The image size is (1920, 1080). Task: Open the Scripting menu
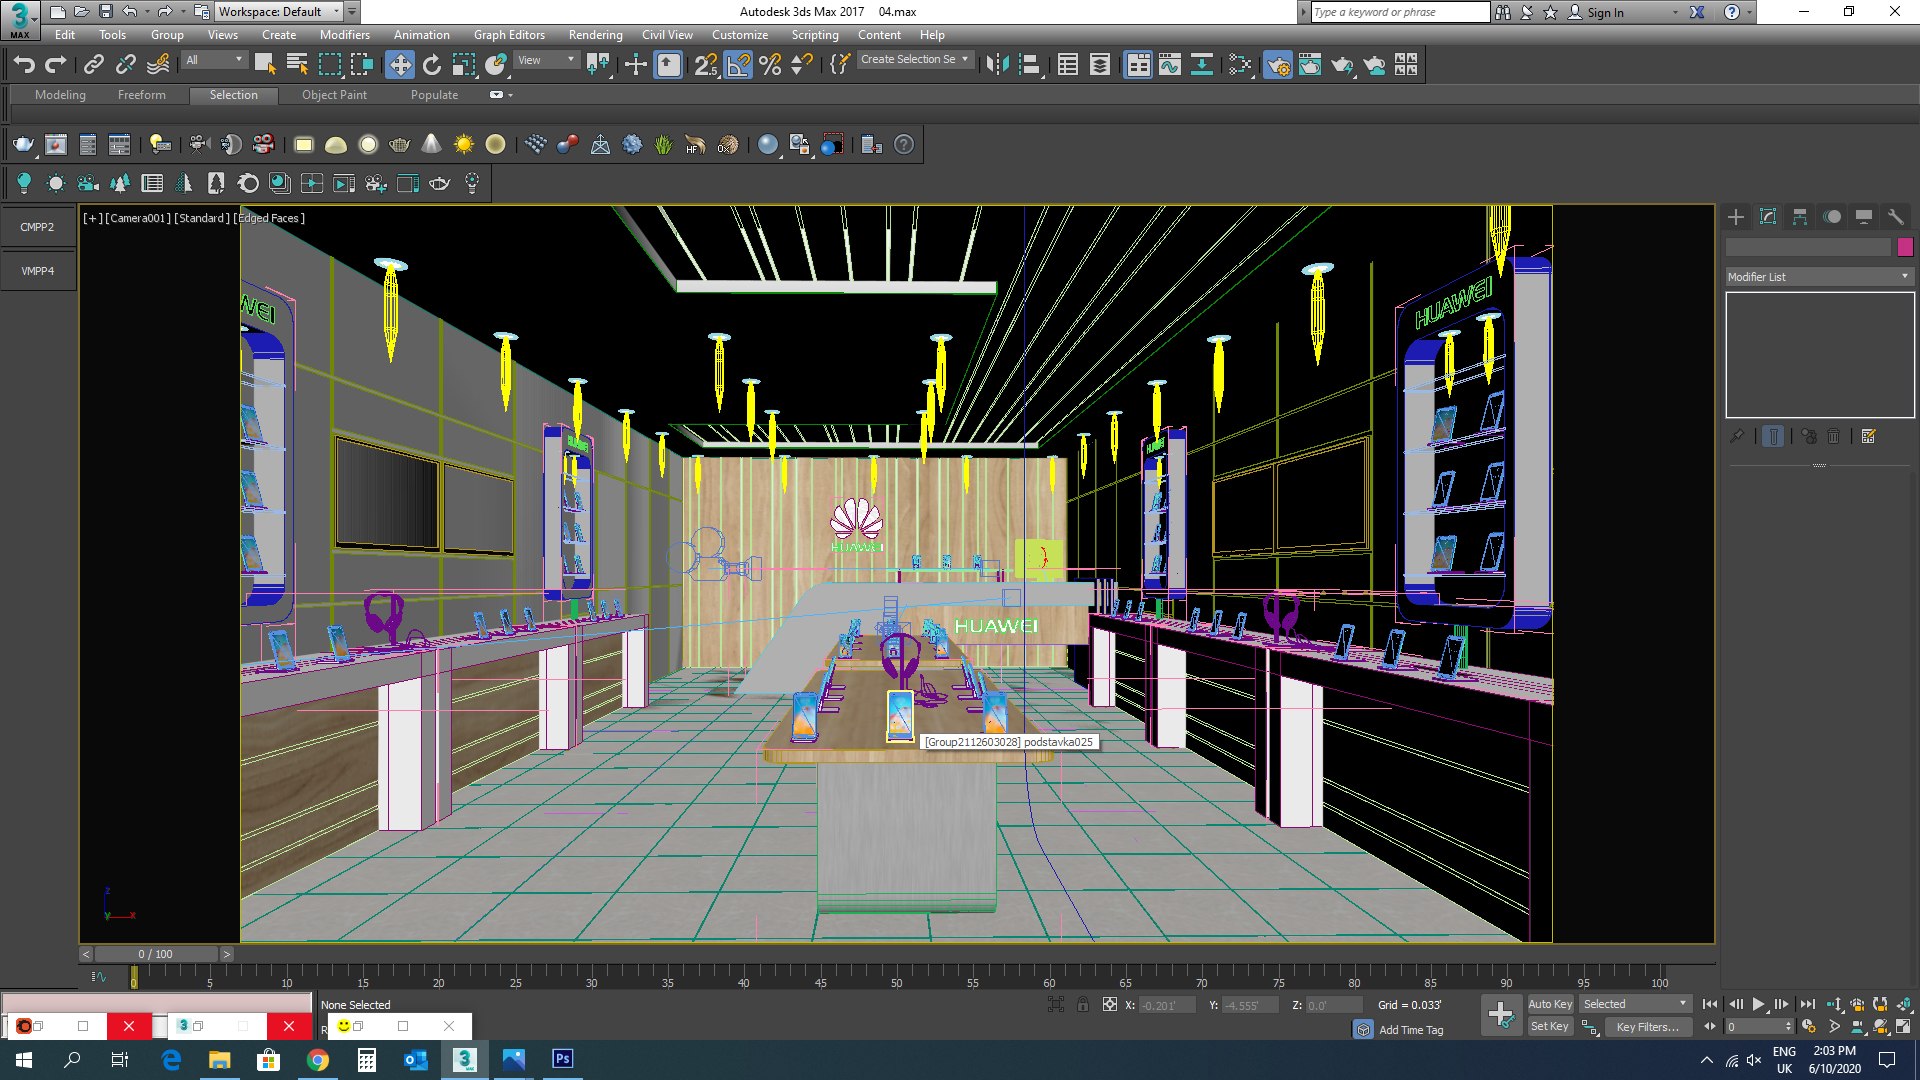coord(815,35)
